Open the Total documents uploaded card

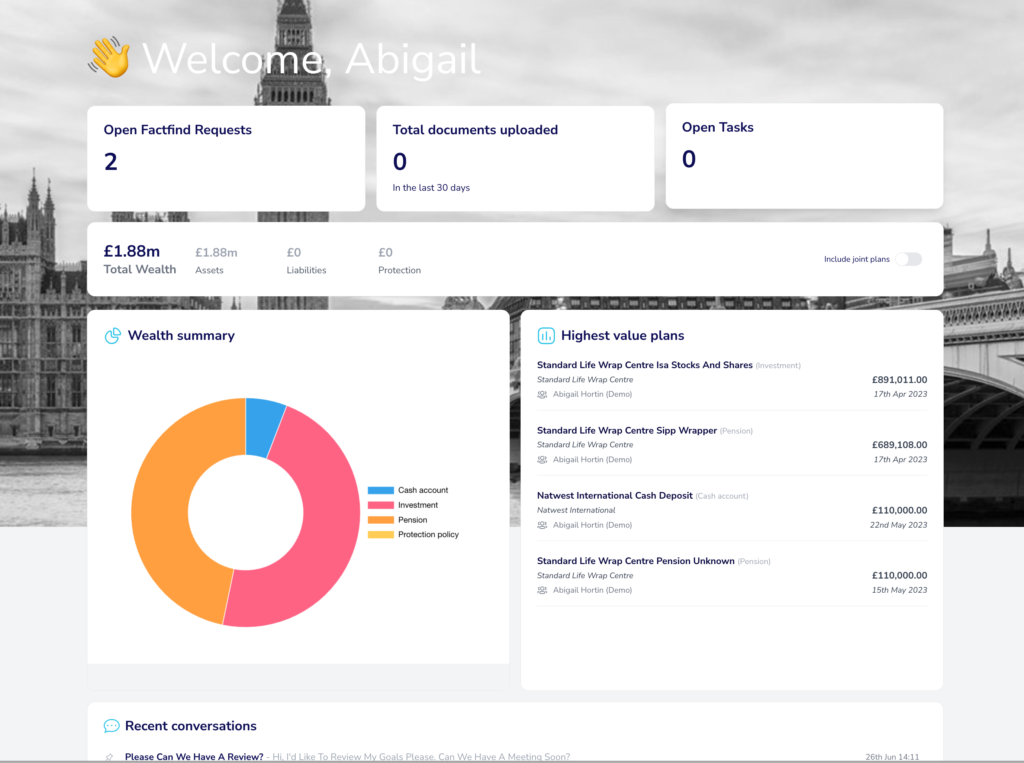click(x=515, y=158)
